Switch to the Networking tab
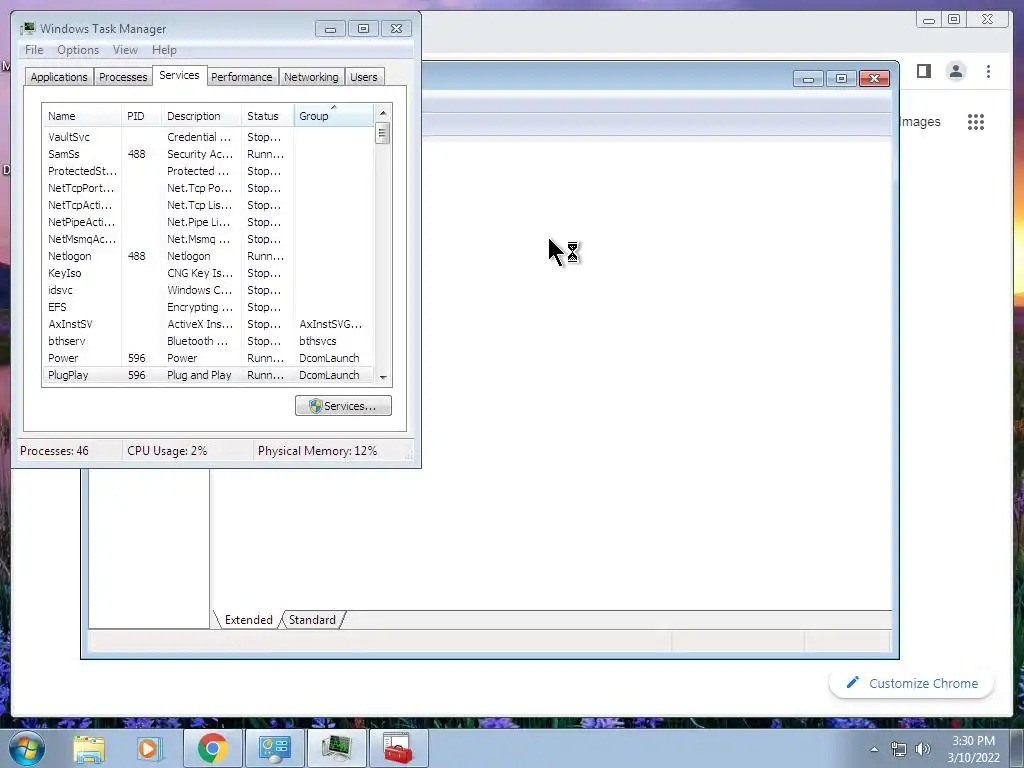 tap(311, 77)
